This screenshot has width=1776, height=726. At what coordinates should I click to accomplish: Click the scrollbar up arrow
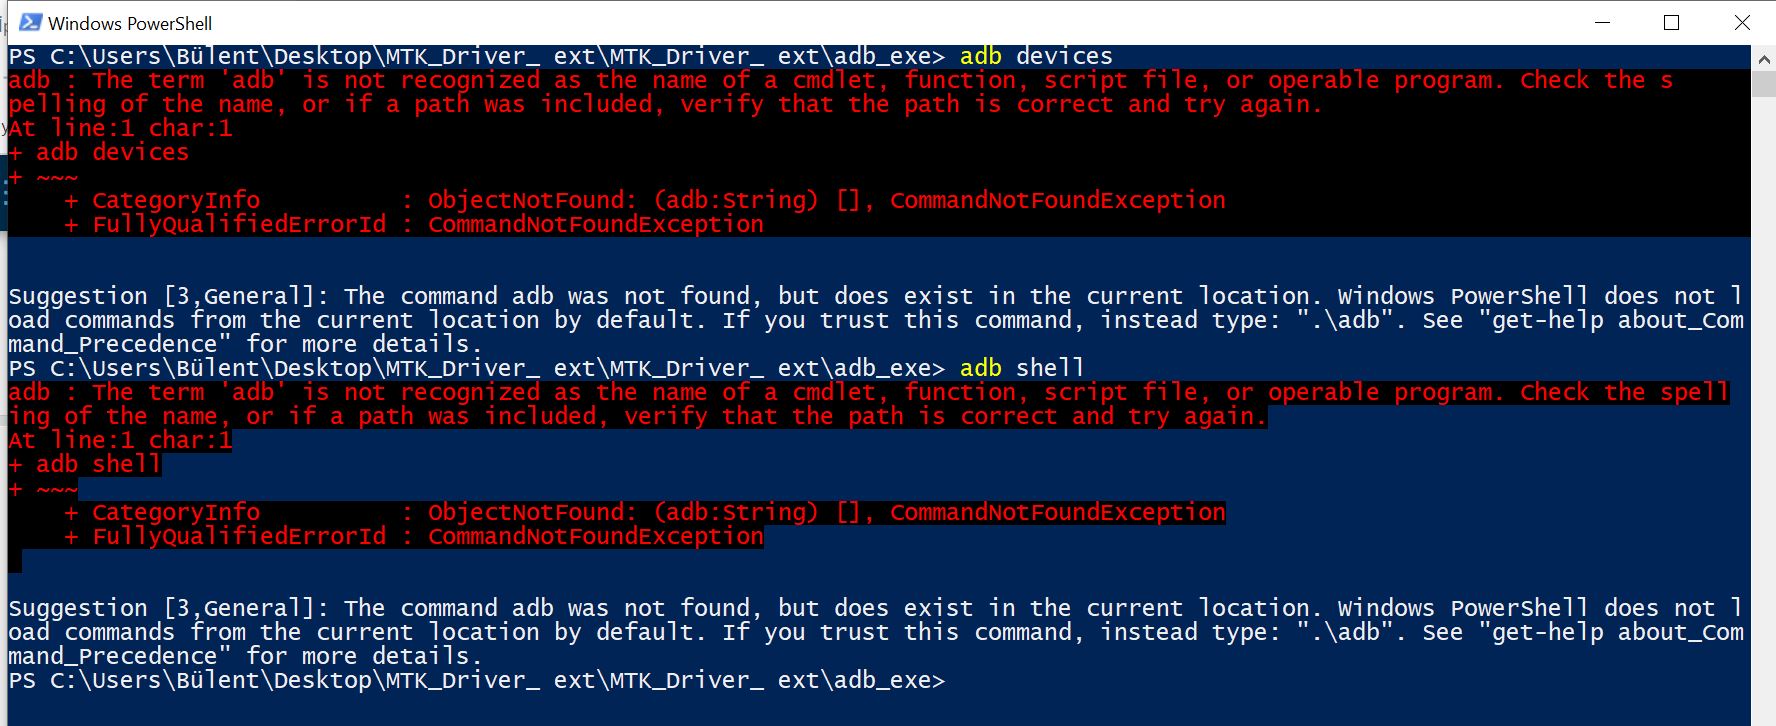[x=1763, y=58]
